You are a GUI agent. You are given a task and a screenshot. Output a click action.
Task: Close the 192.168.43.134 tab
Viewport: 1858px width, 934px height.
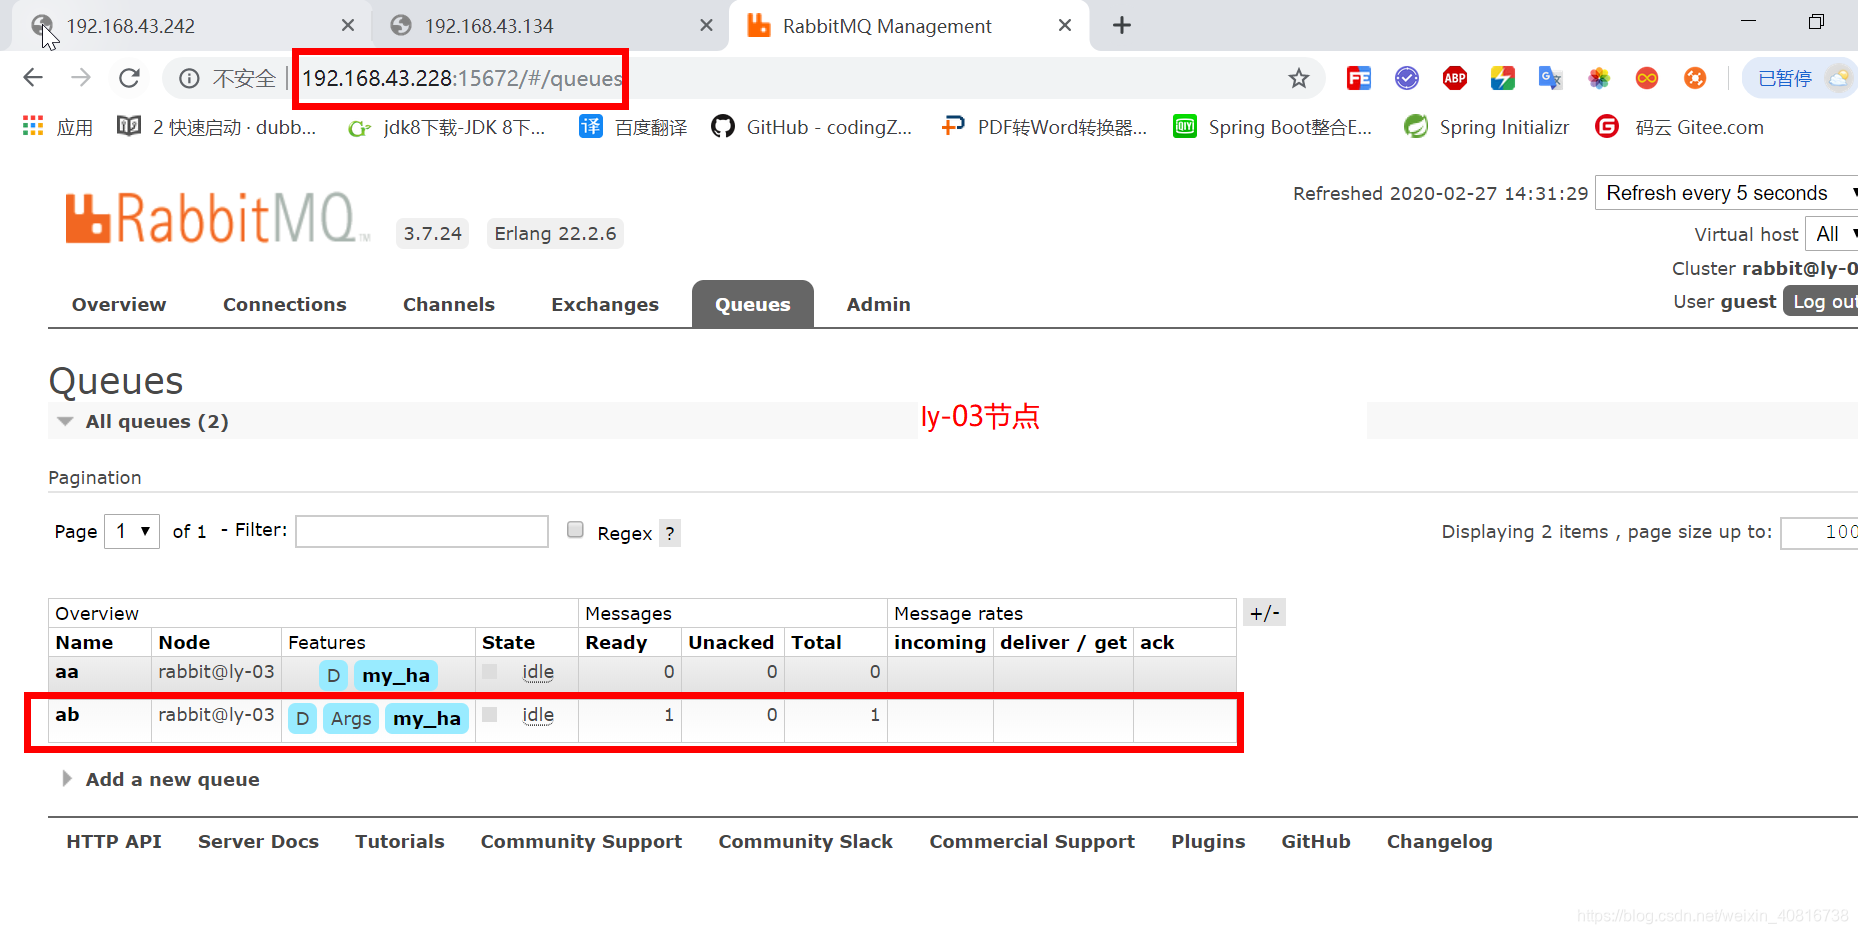click(x=706, y=25)
